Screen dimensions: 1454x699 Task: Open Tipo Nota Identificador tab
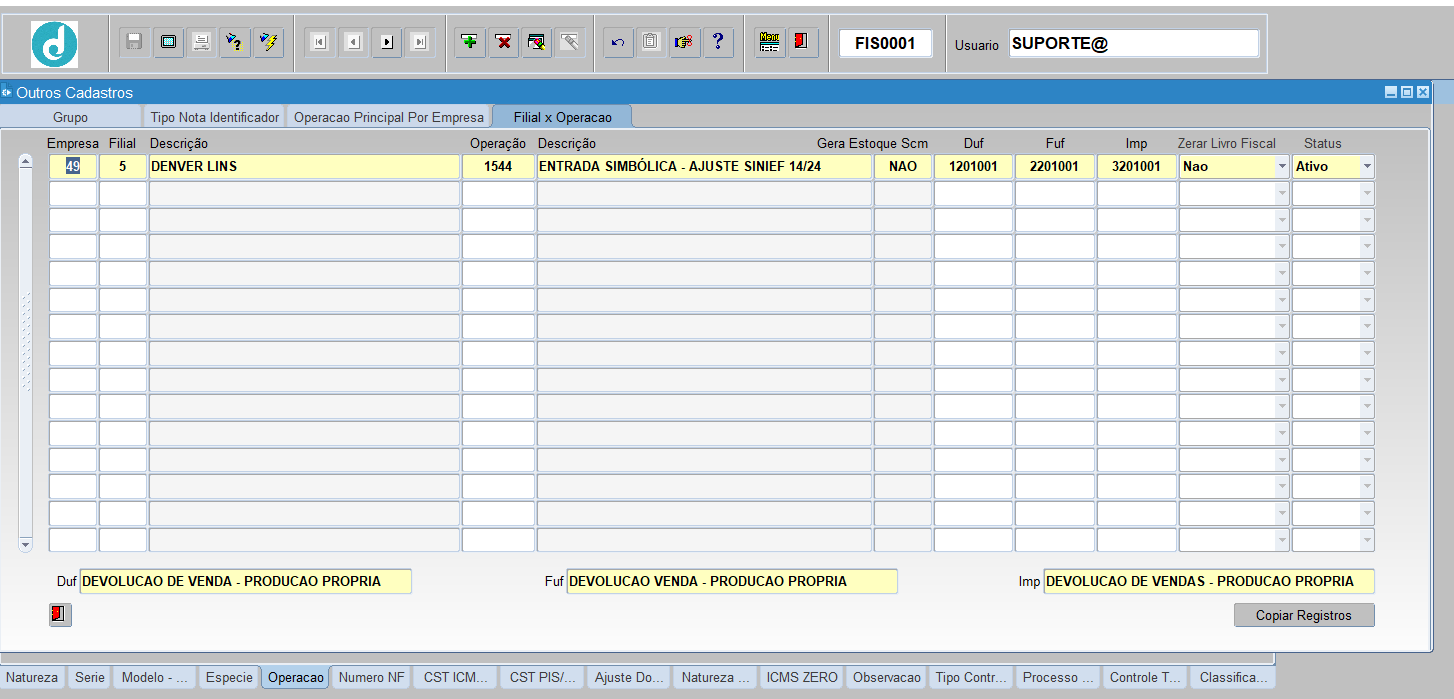point(214,117)
